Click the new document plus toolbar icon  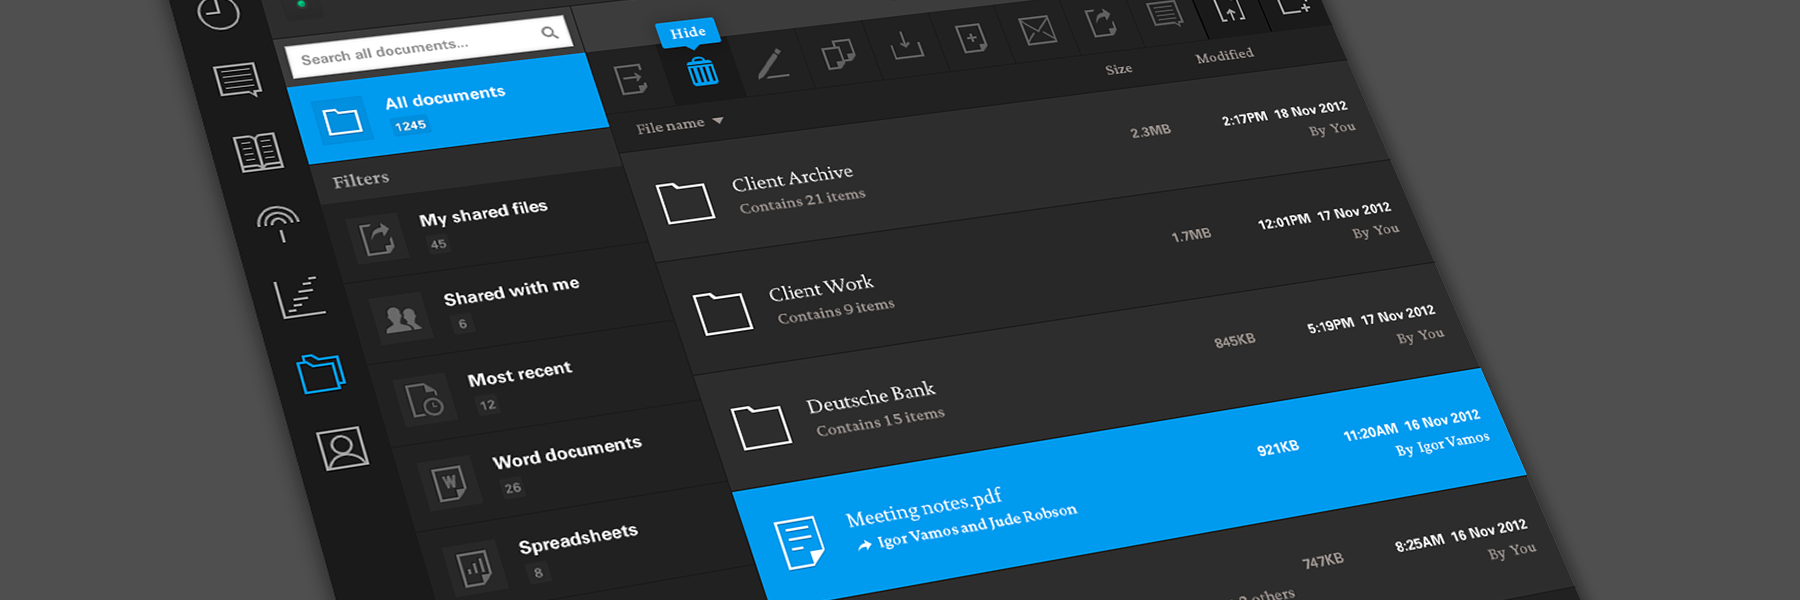971,38
